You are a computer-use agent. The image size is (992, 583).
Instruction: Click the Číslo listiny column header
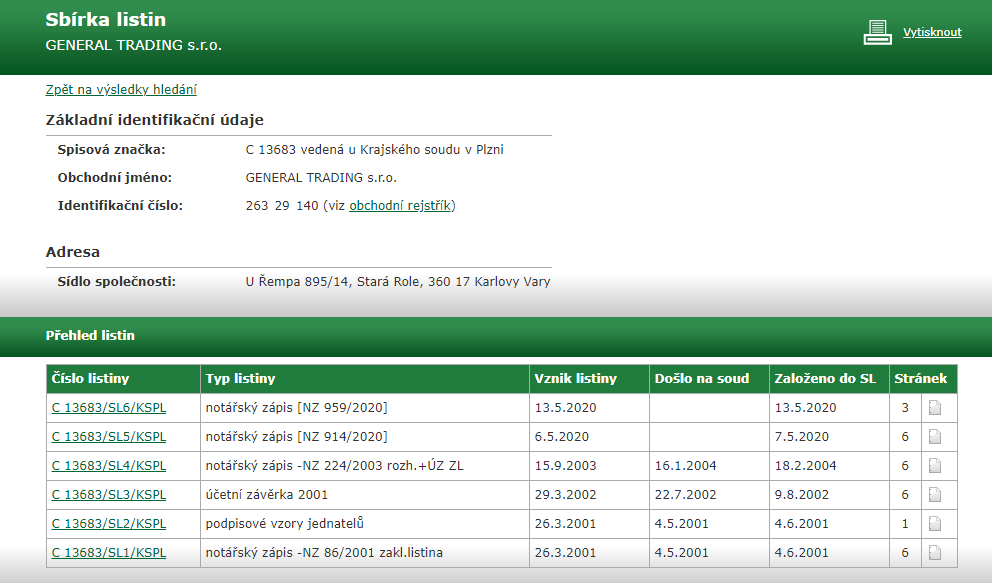pos(91,379)
